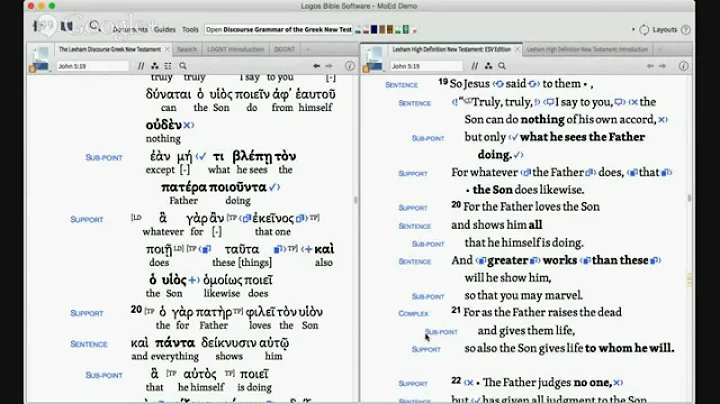Click the checkmark marker after ποιοῦντα
The width and height of the screenshot is (720, 404).
275,187
